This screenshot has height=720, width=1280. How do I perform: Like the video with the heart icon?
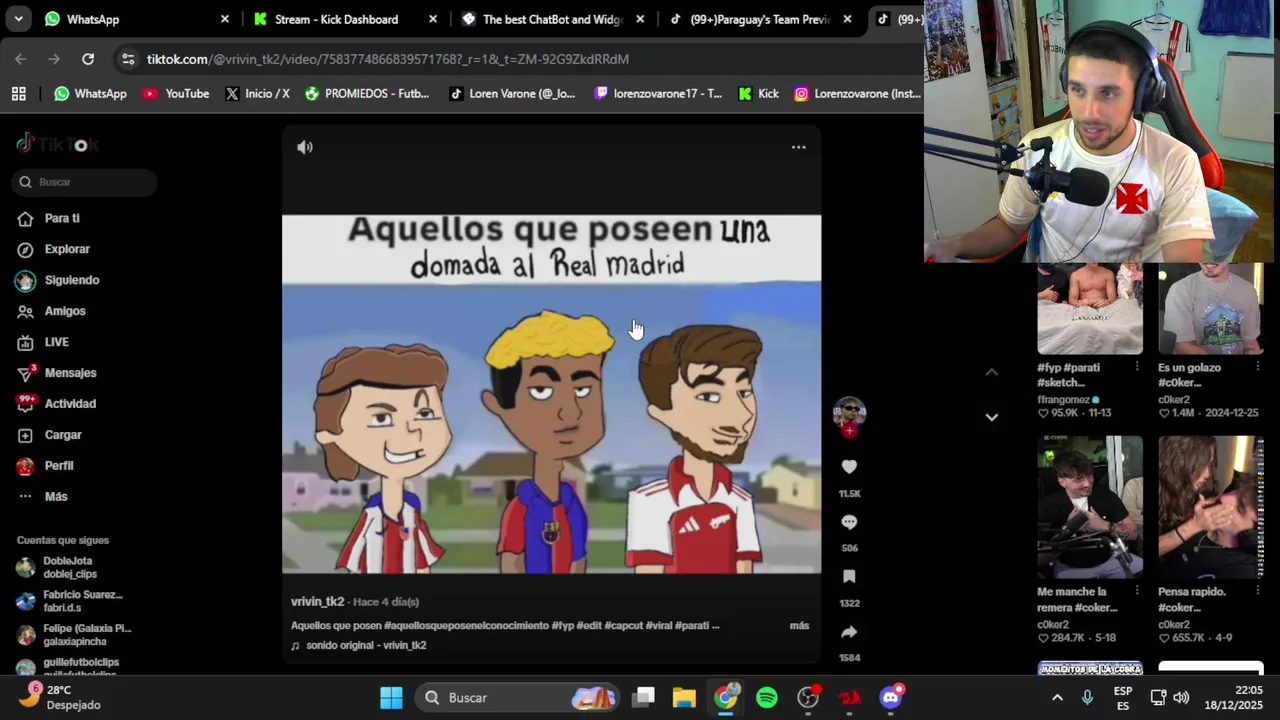[849, 467]
